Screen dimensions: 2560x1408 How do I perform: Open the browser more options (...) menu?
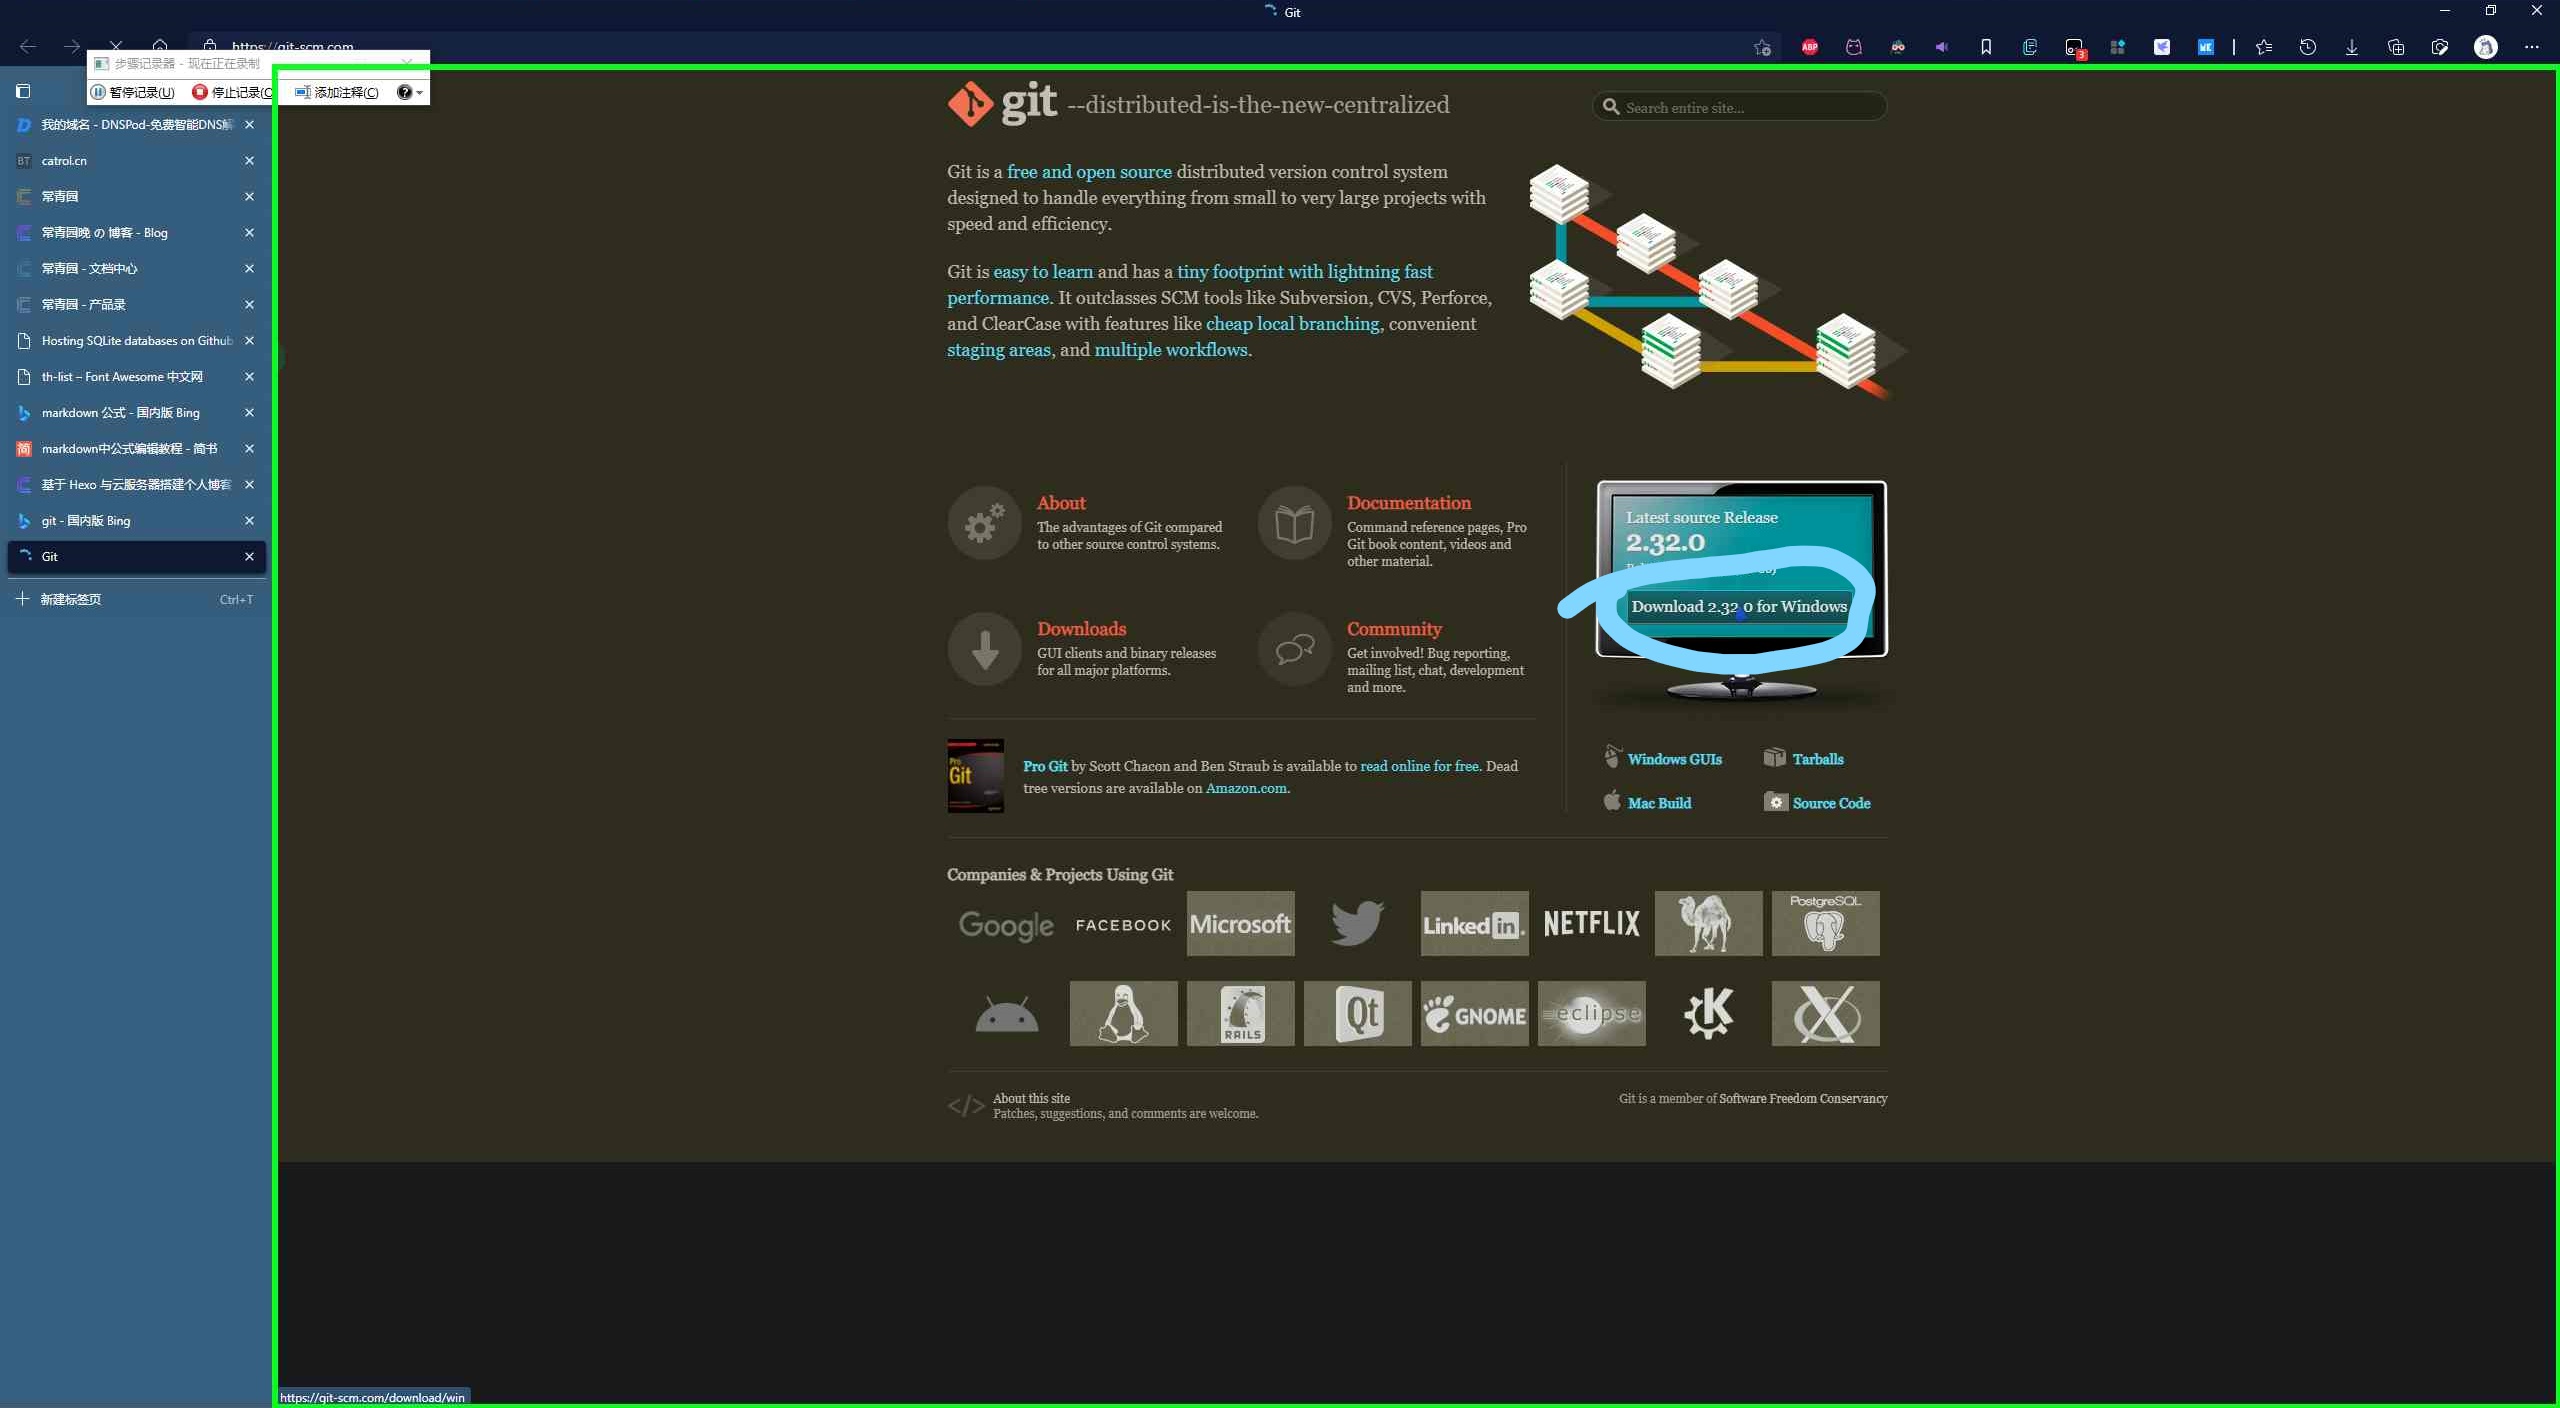(x=2534, y=47)
